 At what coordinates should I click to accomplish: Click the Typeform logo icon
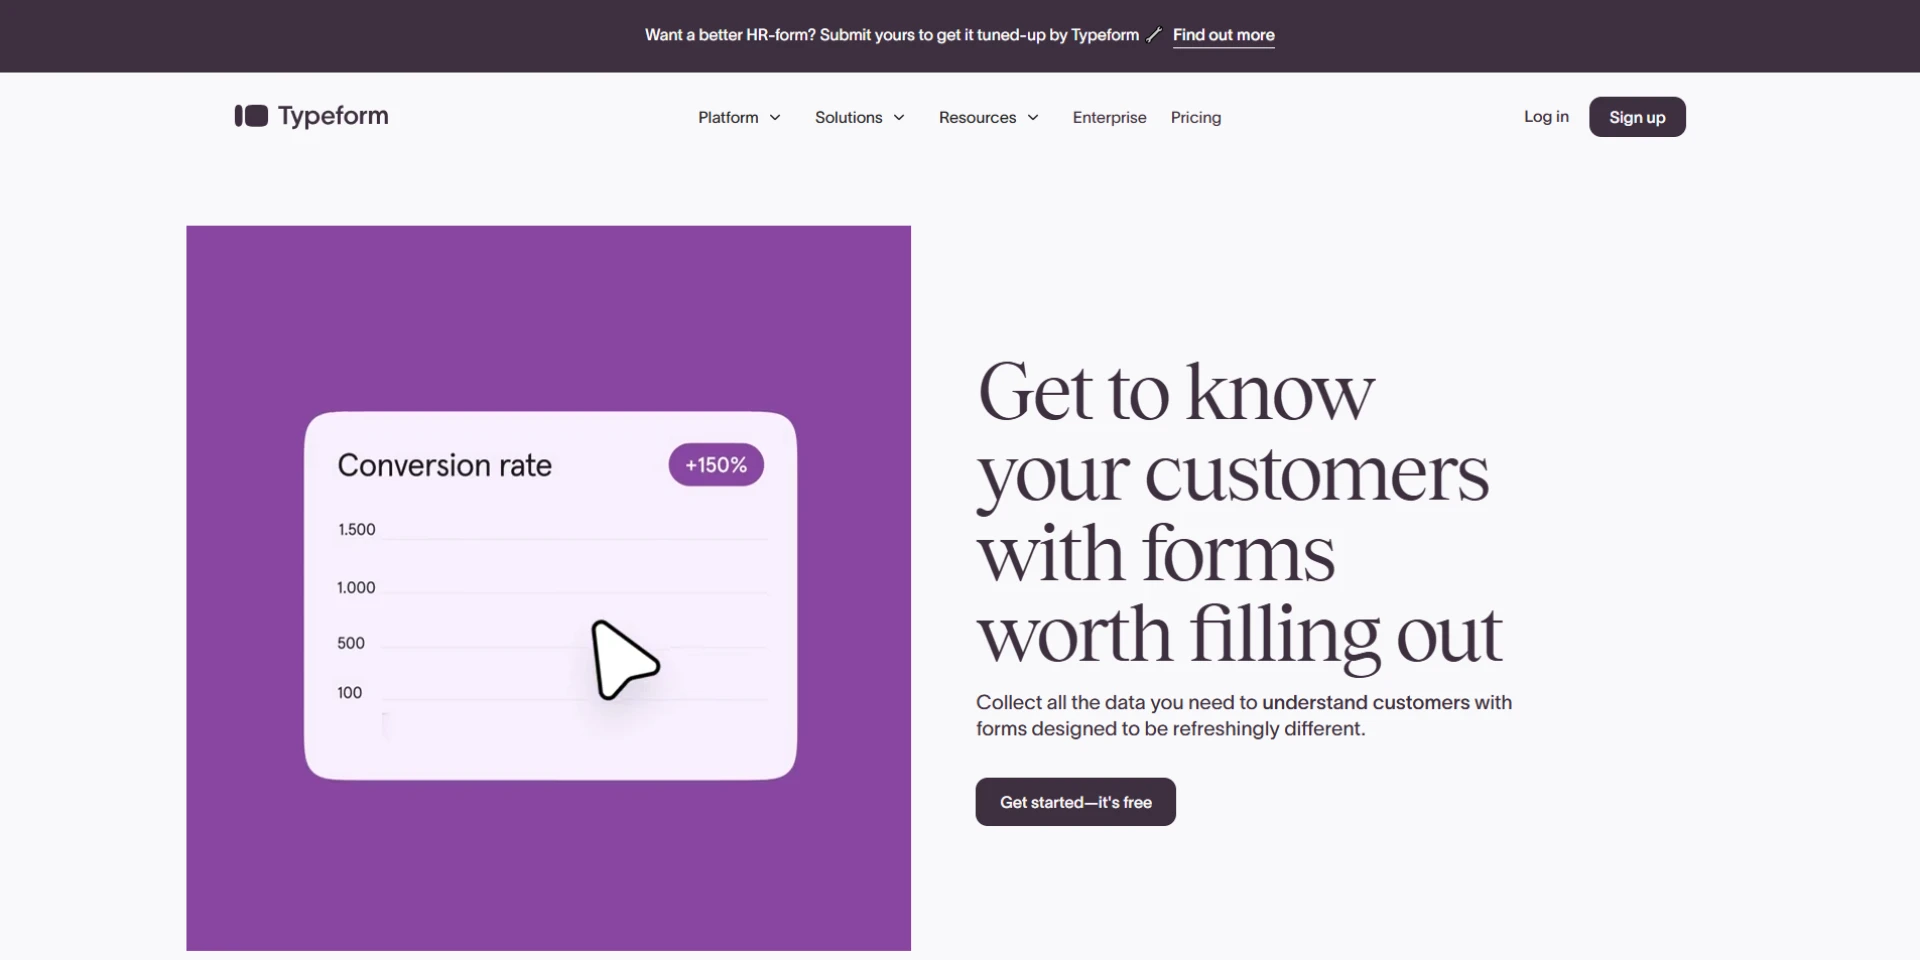point(250,116)
